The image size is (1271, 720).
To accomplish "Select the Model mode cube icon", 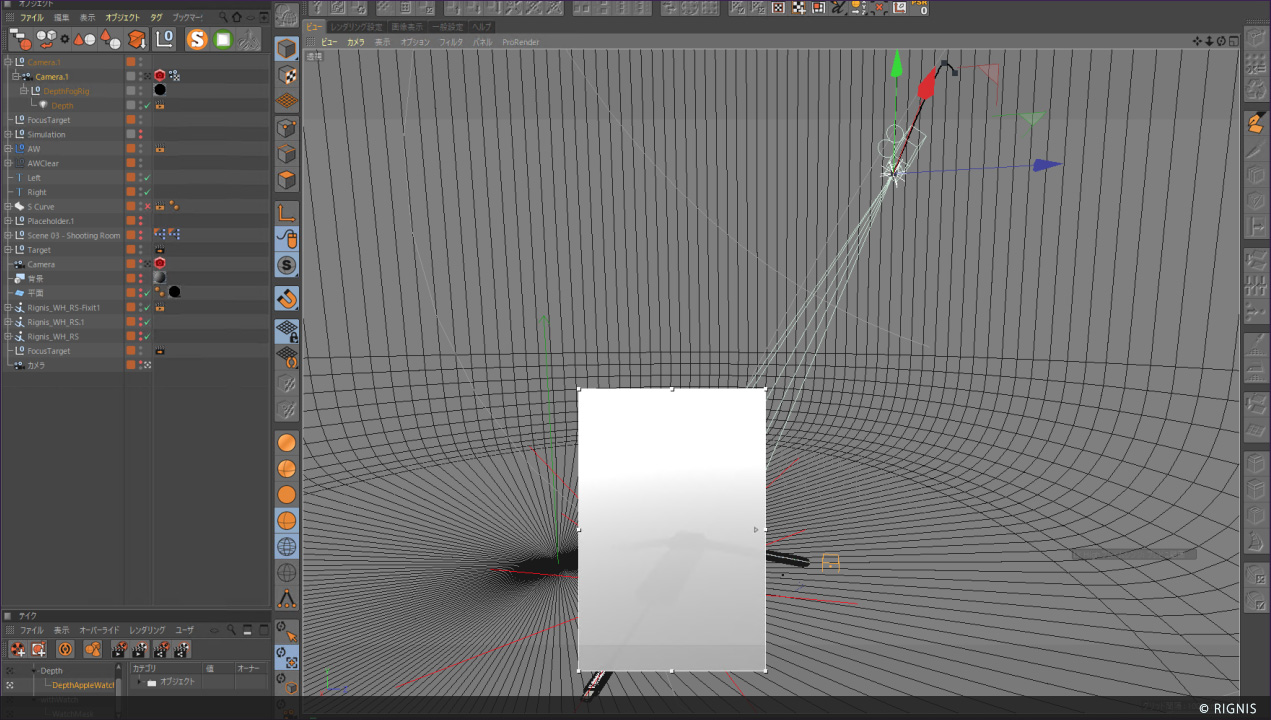I will click(x=287, y=49).
